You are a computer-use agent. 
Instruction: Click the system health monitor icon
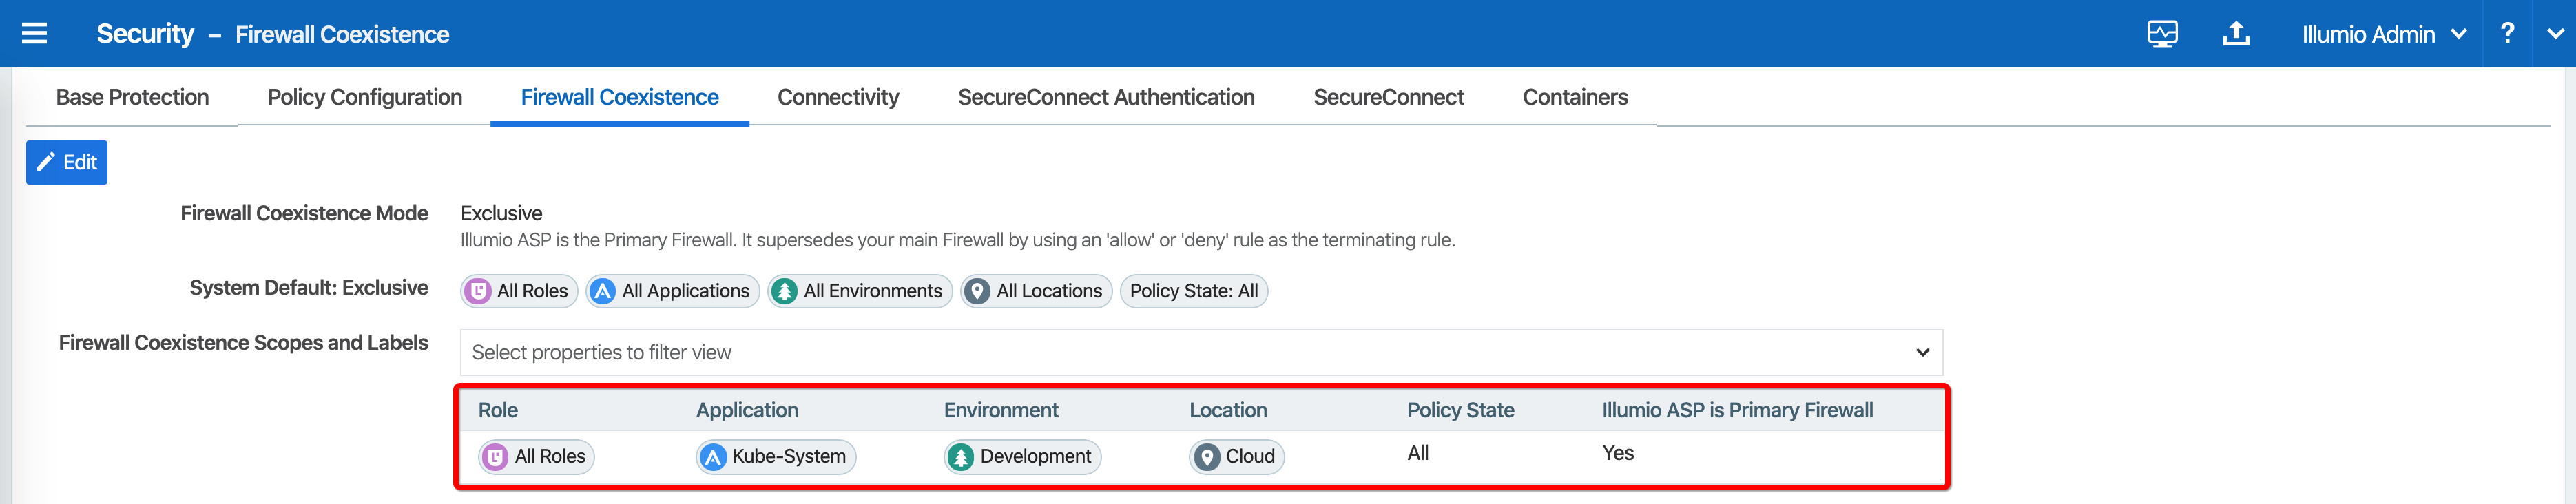pyautogui.click(x=2161, y=34)
